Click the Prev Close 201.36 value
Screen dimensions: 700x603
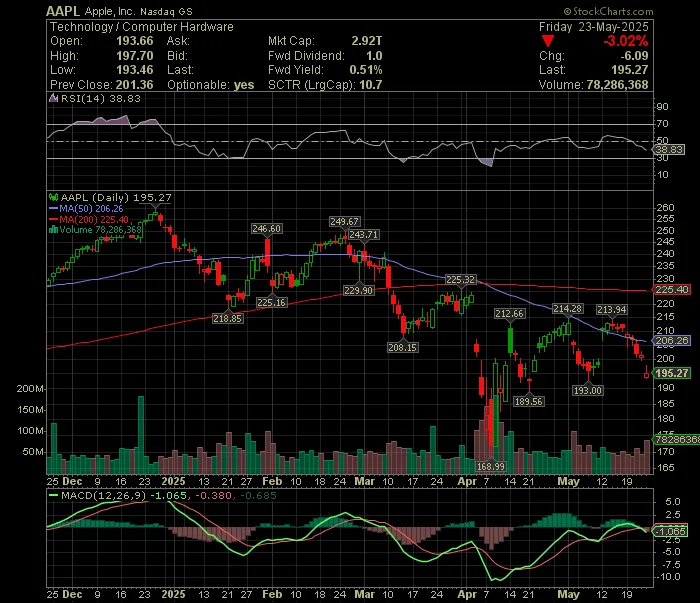(134, 84)
